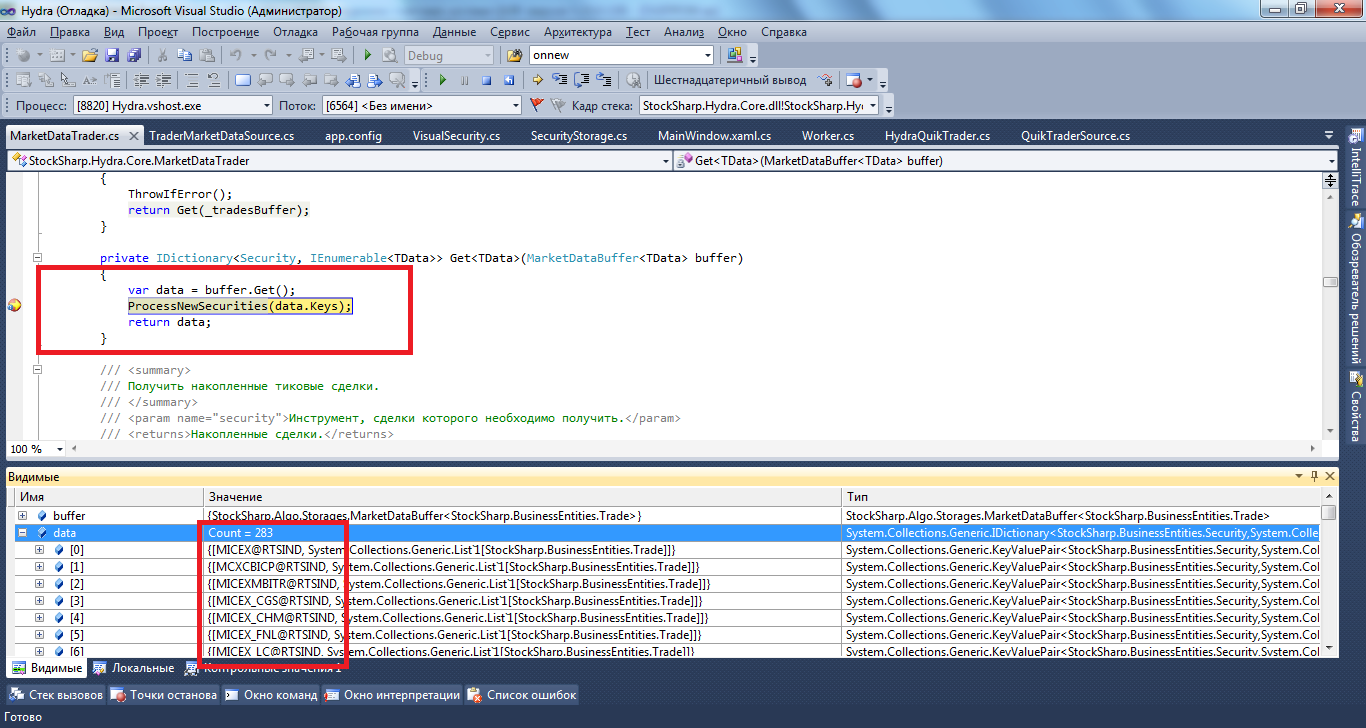
Task: Open the Свойства side panel tab
Action: click(x=1356, y=406)
